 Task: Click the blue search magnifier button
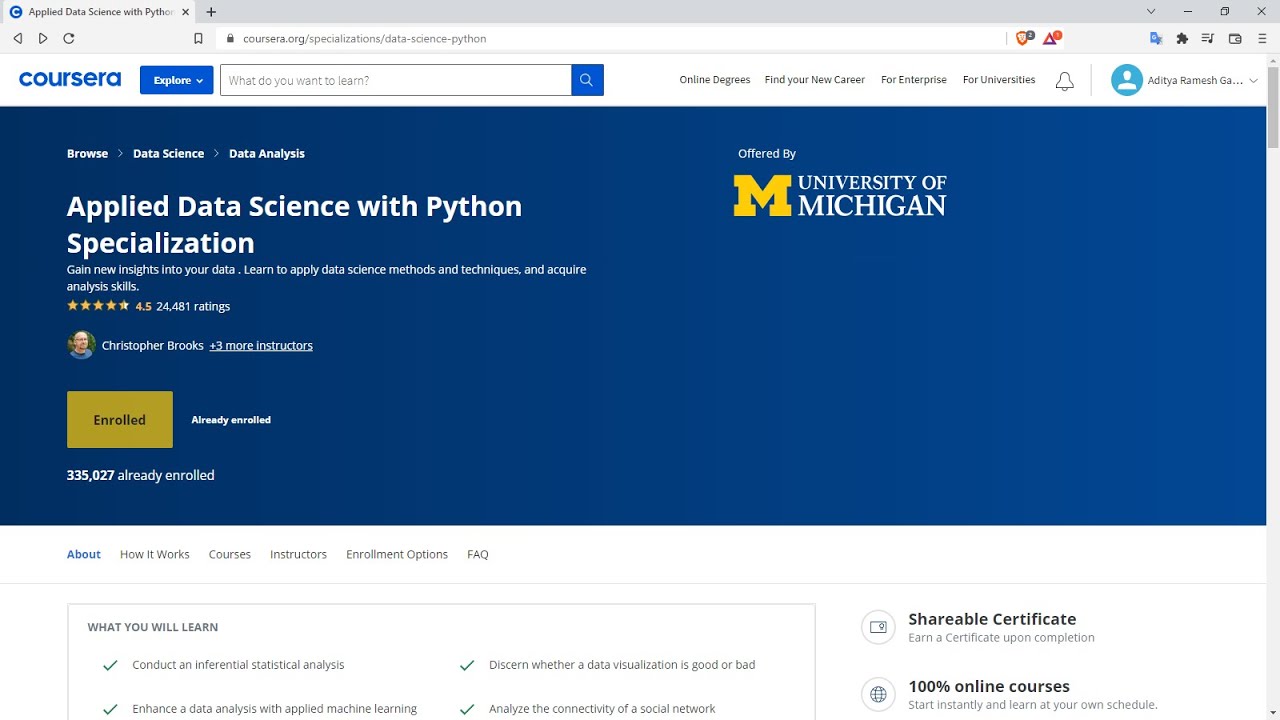tap(587, 80)
